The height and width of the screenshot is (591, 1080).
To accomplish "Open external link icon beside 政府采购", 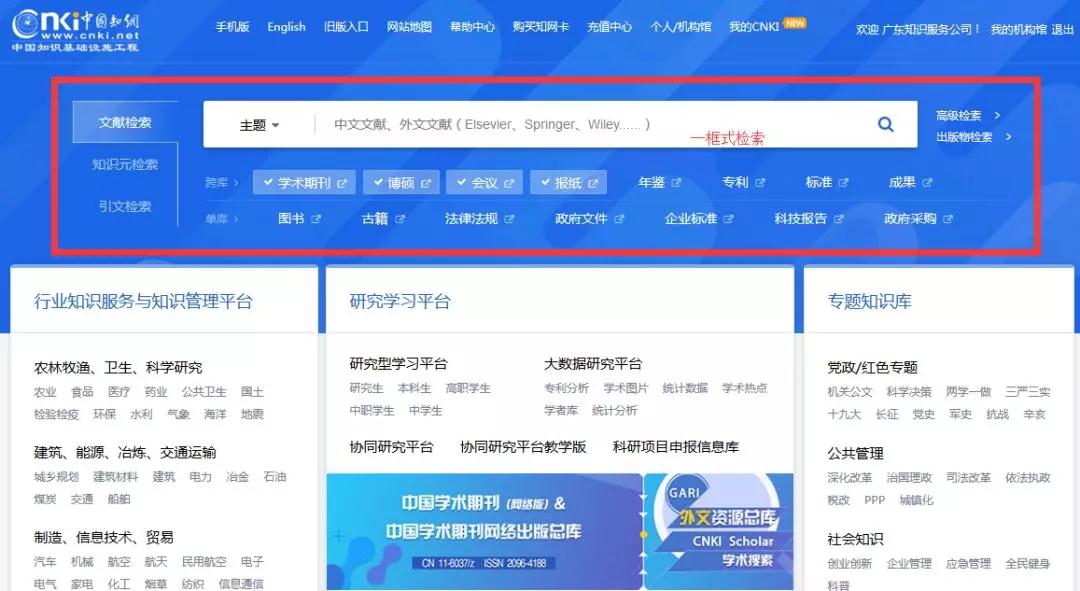I will pyautogui.click(x=948, y=219).
